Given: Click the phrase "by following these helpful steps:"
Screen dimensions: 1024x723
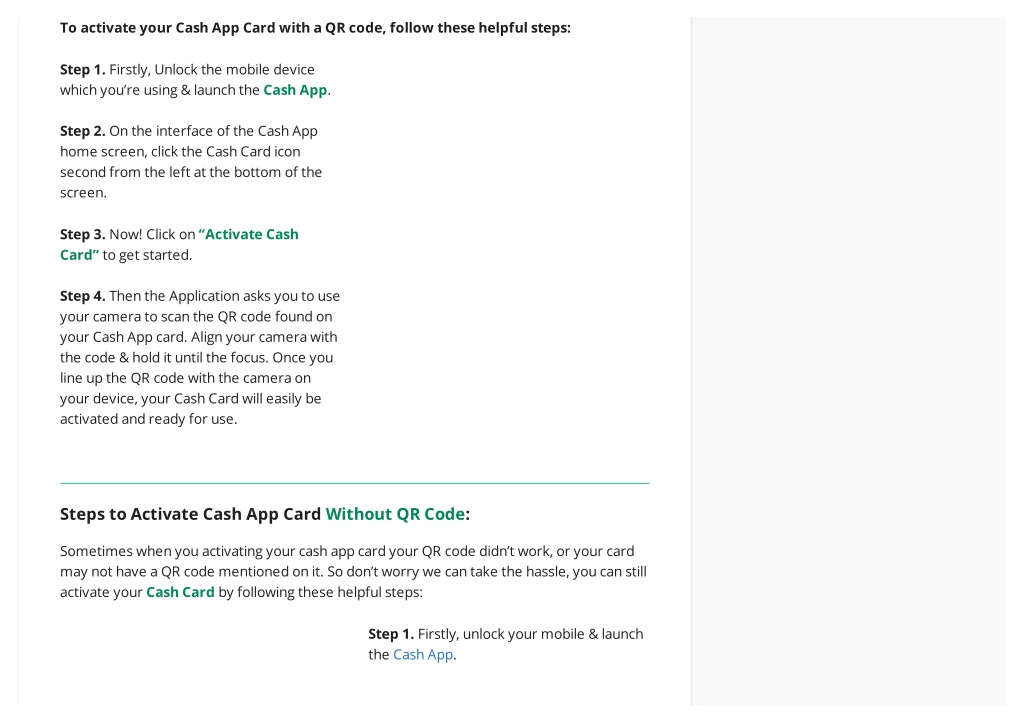Looking at the screenshot, I should [x=321, y=592].
